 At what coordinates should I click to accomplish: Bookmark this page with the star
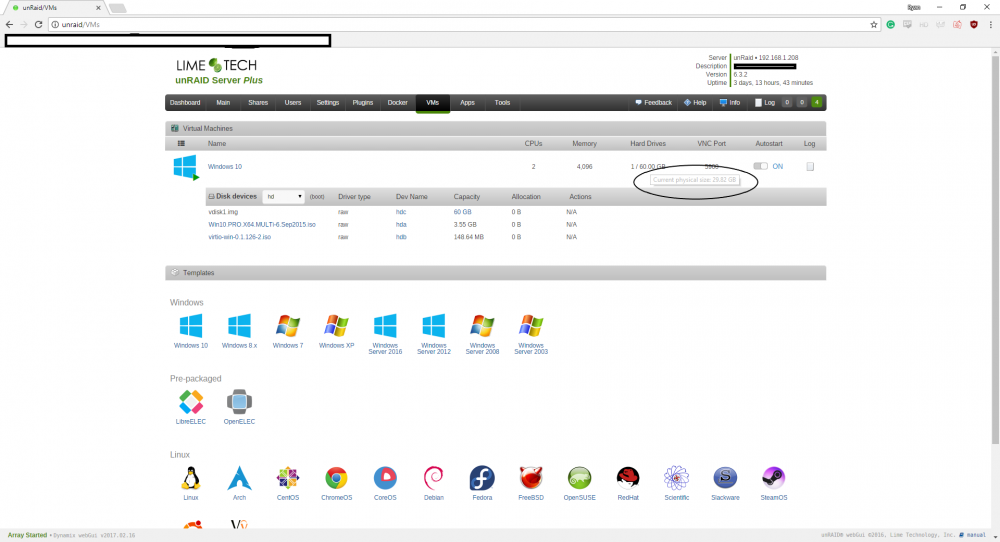coord(874,24)
